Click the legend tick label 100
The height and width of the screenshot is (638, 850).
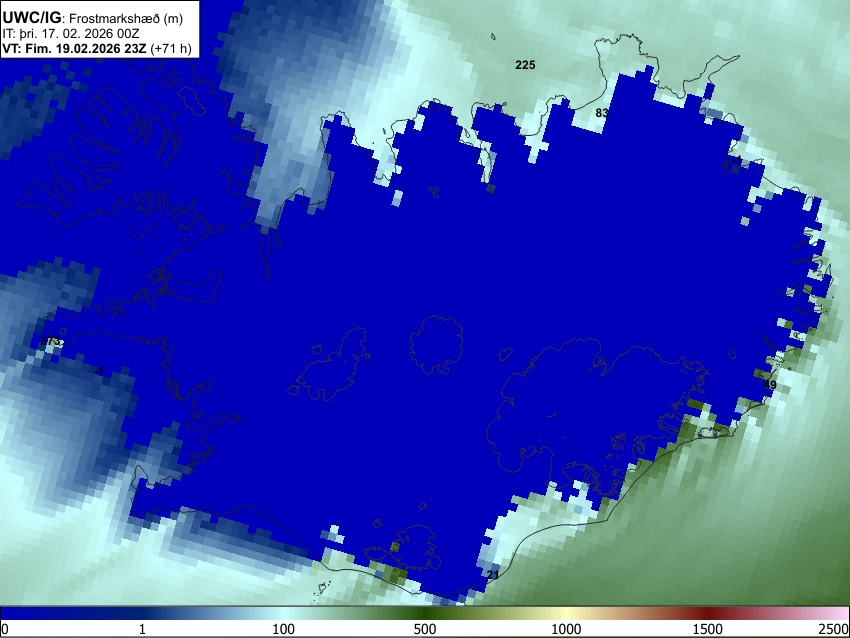(283, 629)
